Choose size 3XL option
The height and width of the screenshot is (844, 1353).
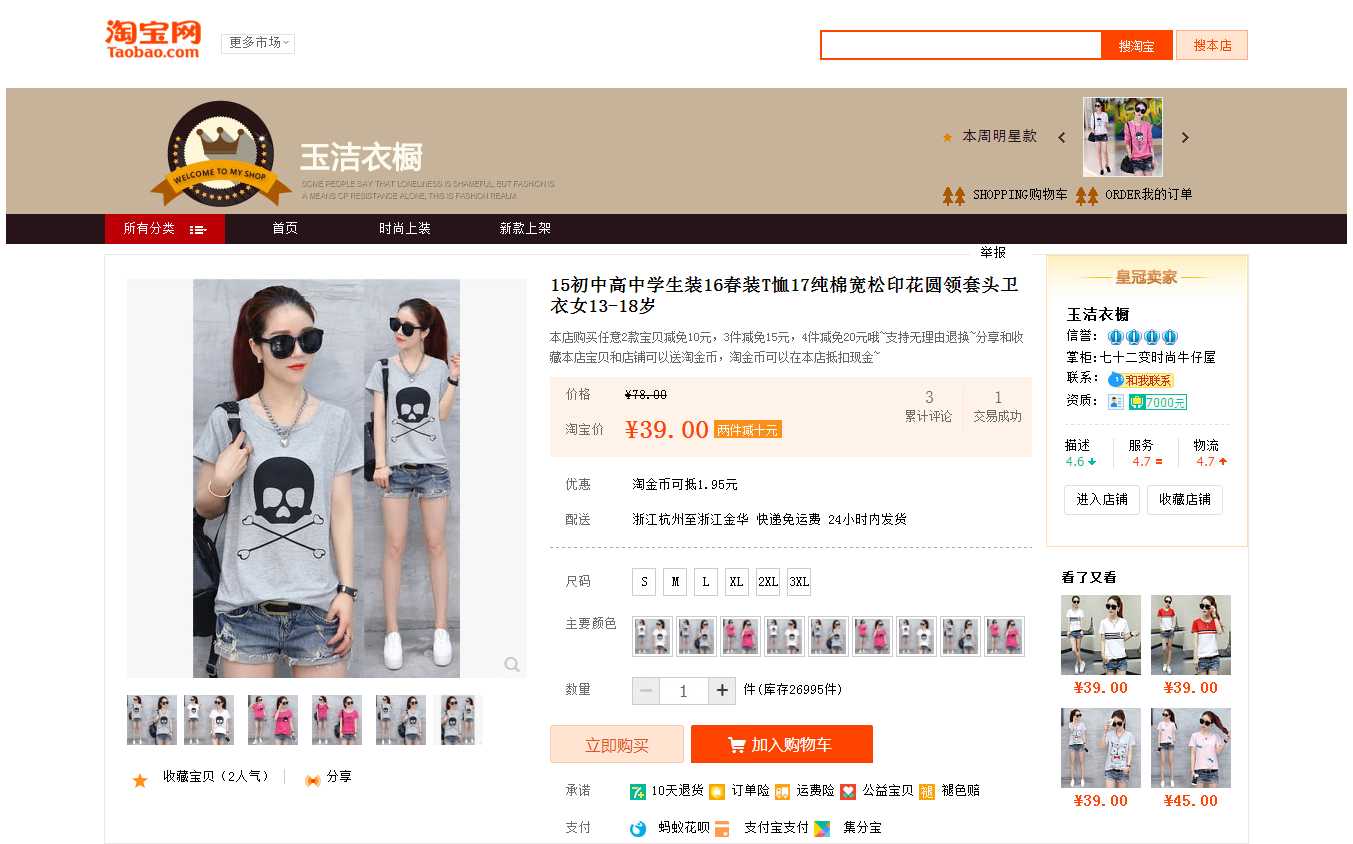798,582
